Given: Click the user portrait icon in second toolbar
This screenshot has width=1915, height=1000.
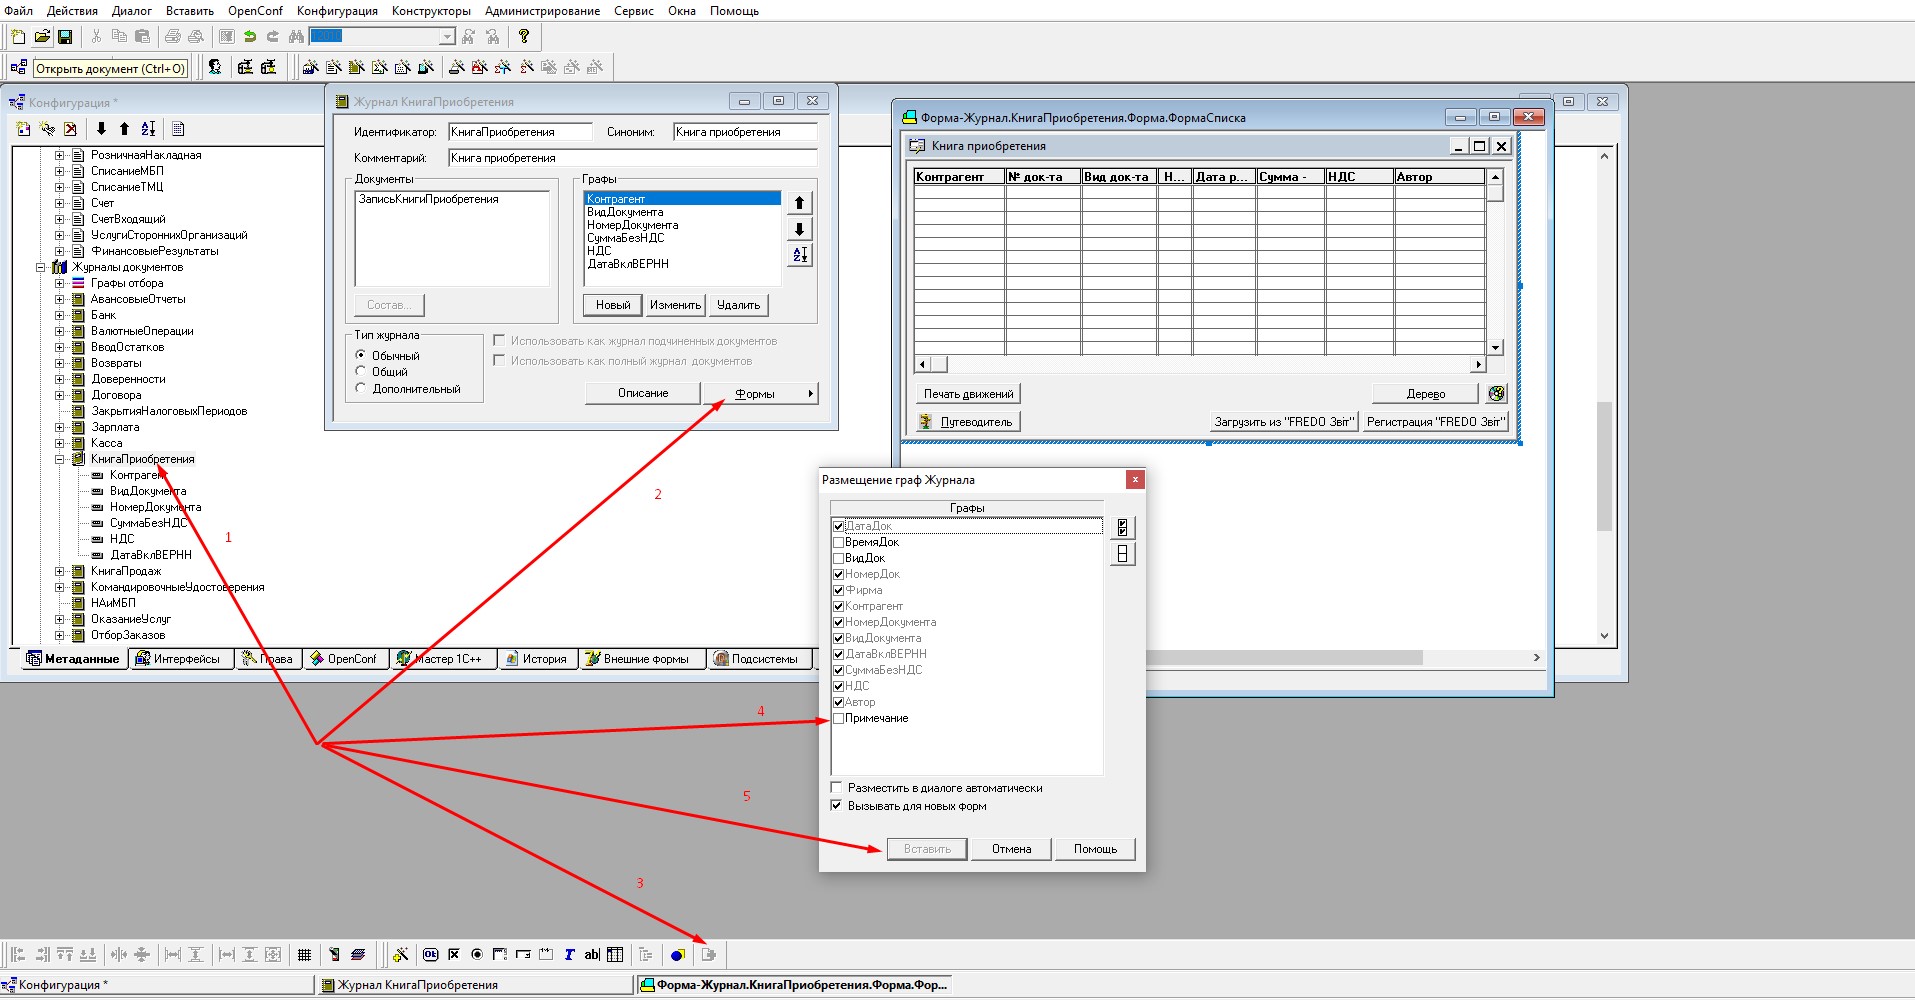Looking at the screenshot, I should pos(214,67).
